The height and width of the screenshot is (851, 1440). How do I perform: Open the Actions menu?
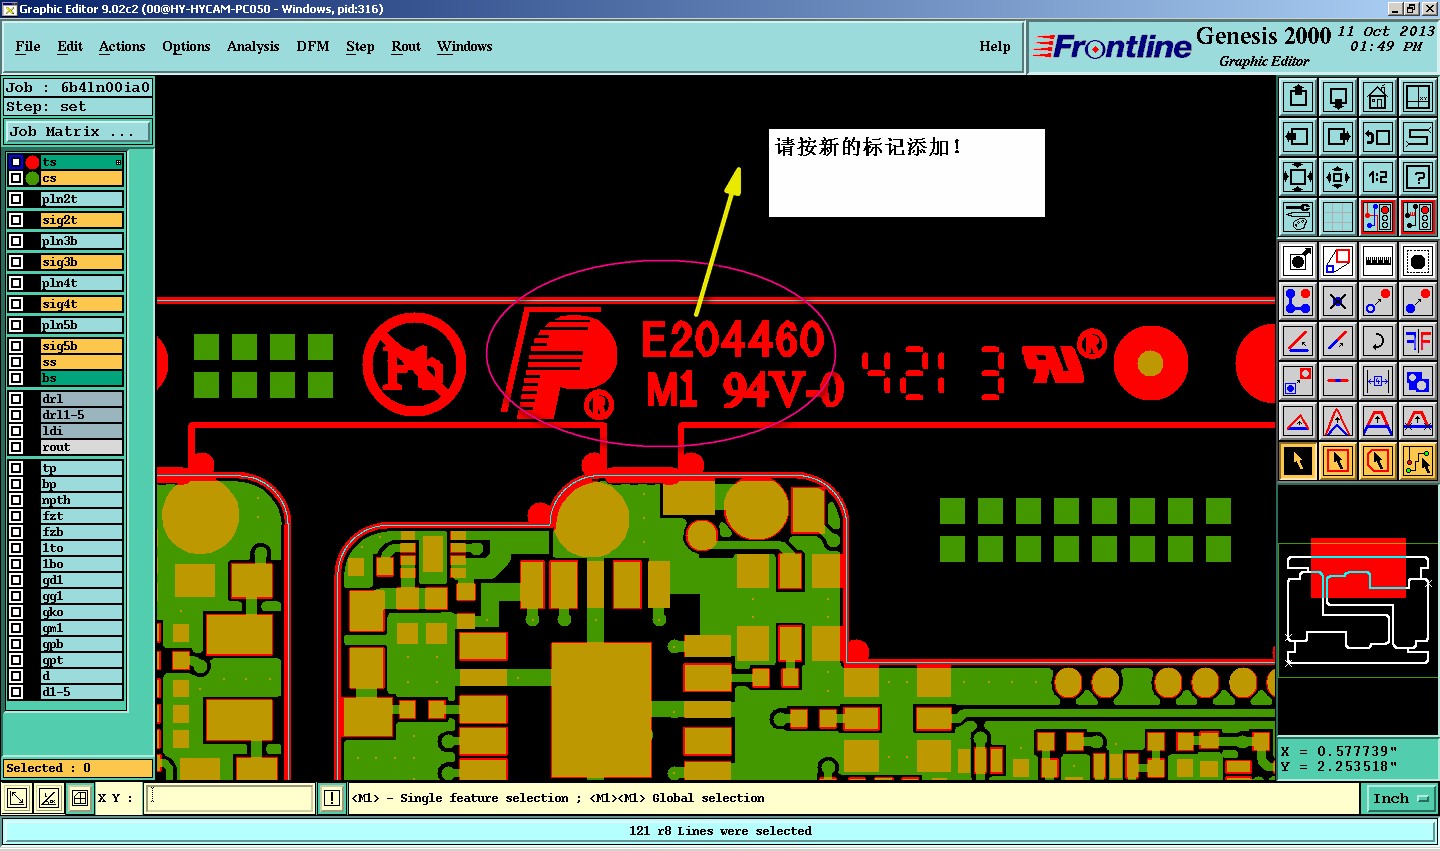[x=122, y=46]
